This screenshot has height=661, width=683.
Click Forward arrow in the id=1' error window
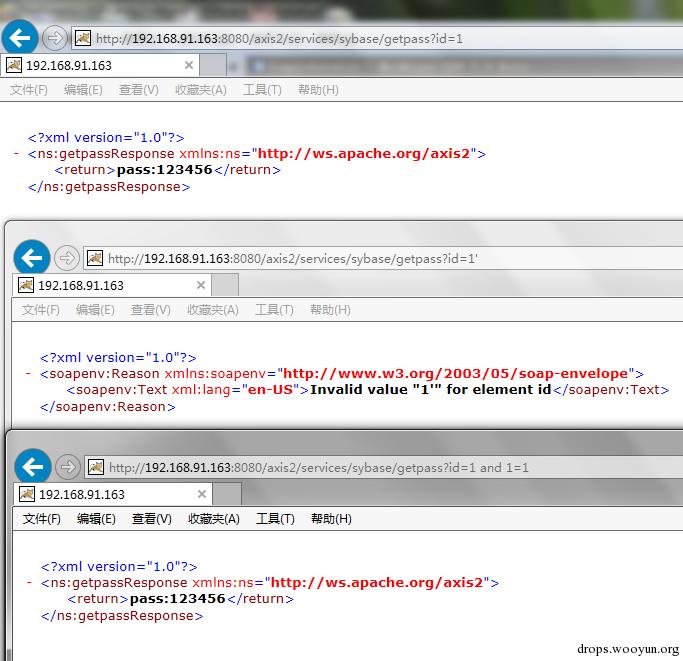67,258
